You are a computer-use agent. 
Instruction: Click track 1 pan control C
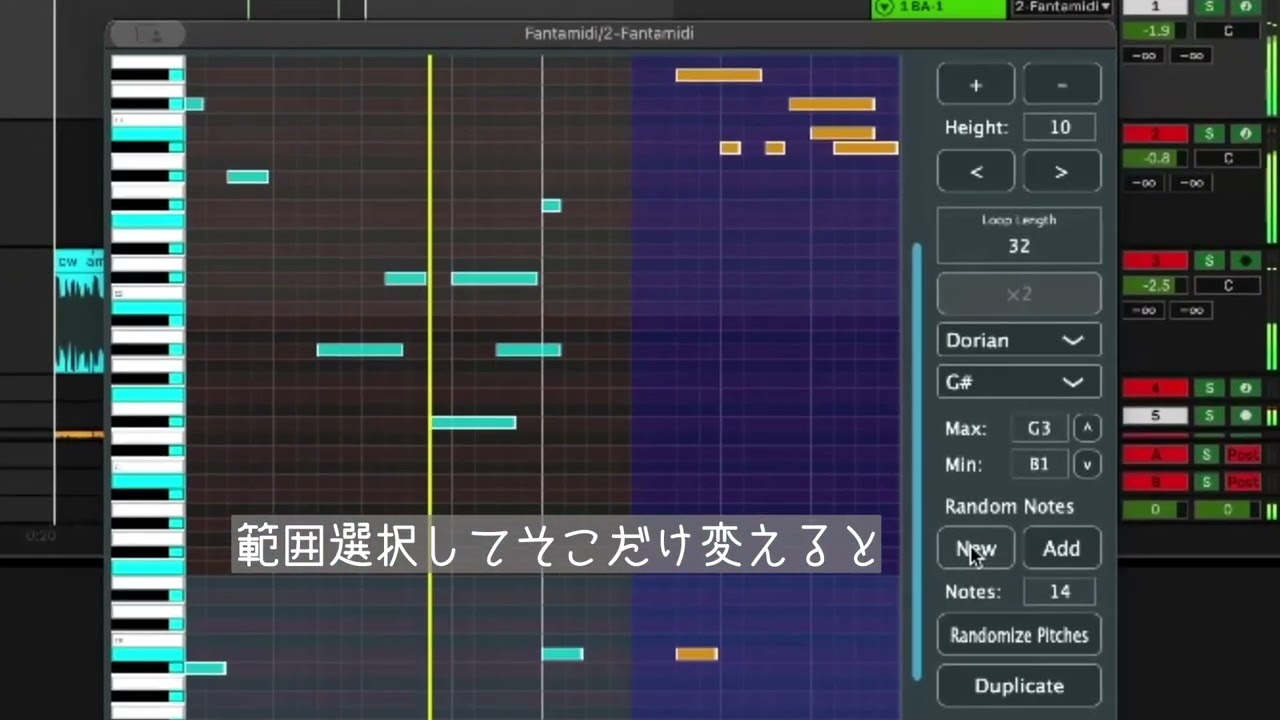coord(1228,31)
